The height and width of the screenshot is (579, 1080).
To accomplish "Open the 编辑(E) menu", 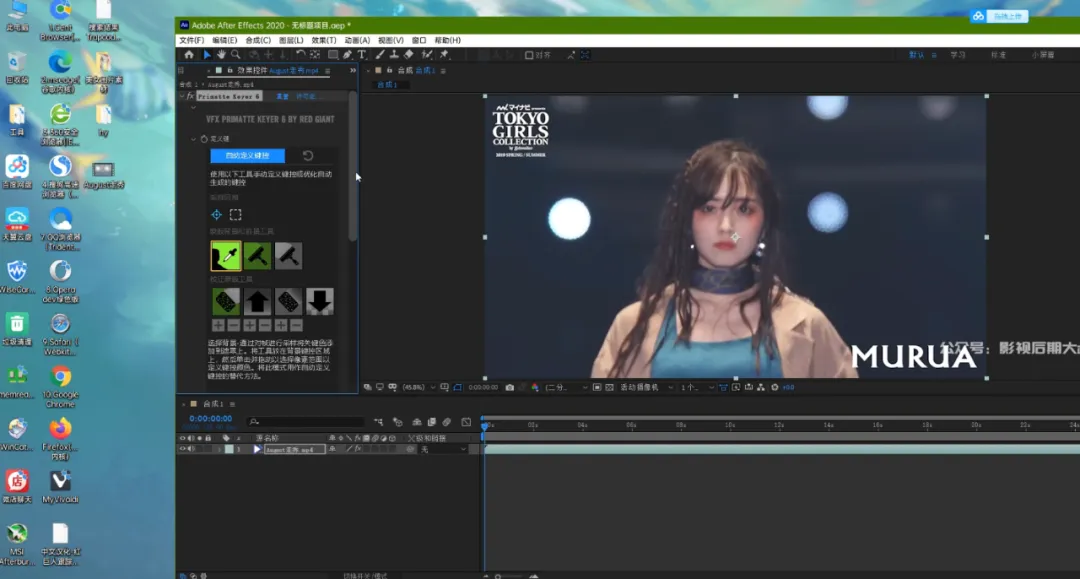I will point(225,41).
